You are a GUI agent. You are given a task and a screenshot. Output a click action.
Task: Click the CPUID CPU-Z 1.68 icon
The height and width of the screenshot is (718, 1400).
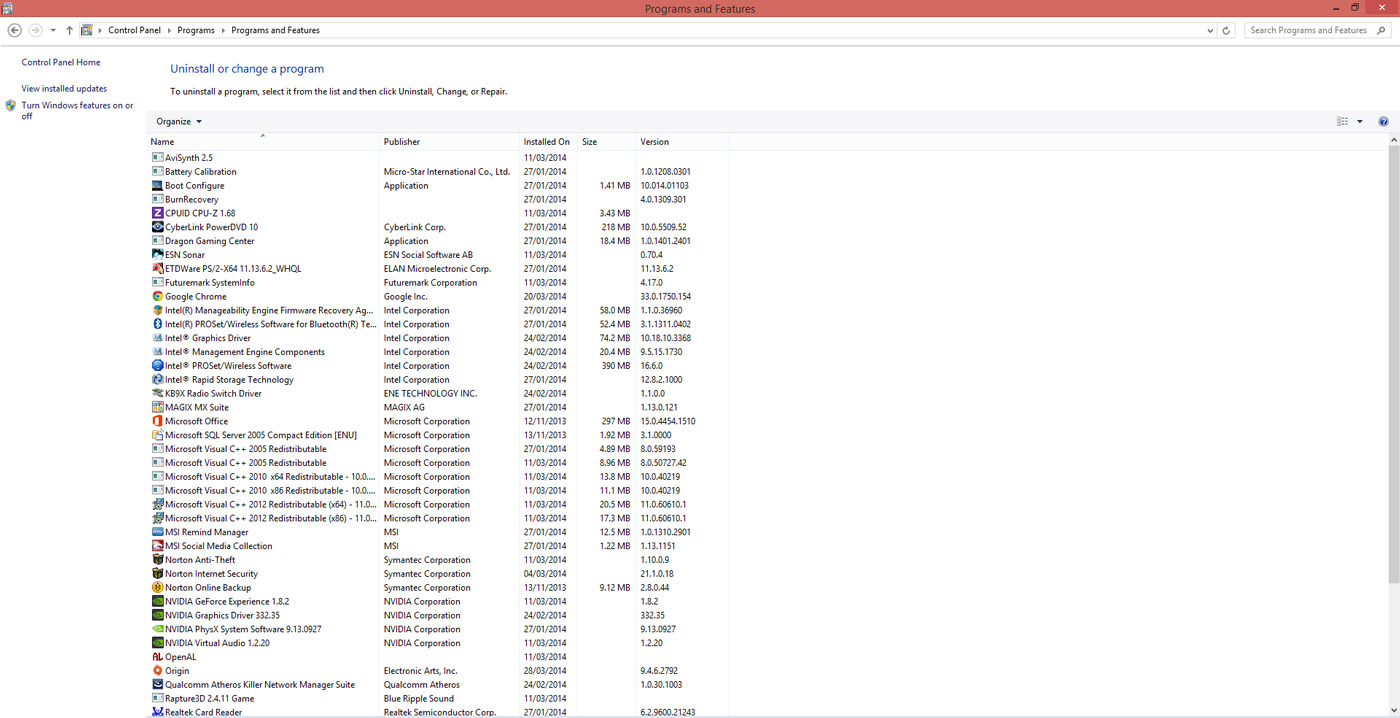(x=157, y=213)
